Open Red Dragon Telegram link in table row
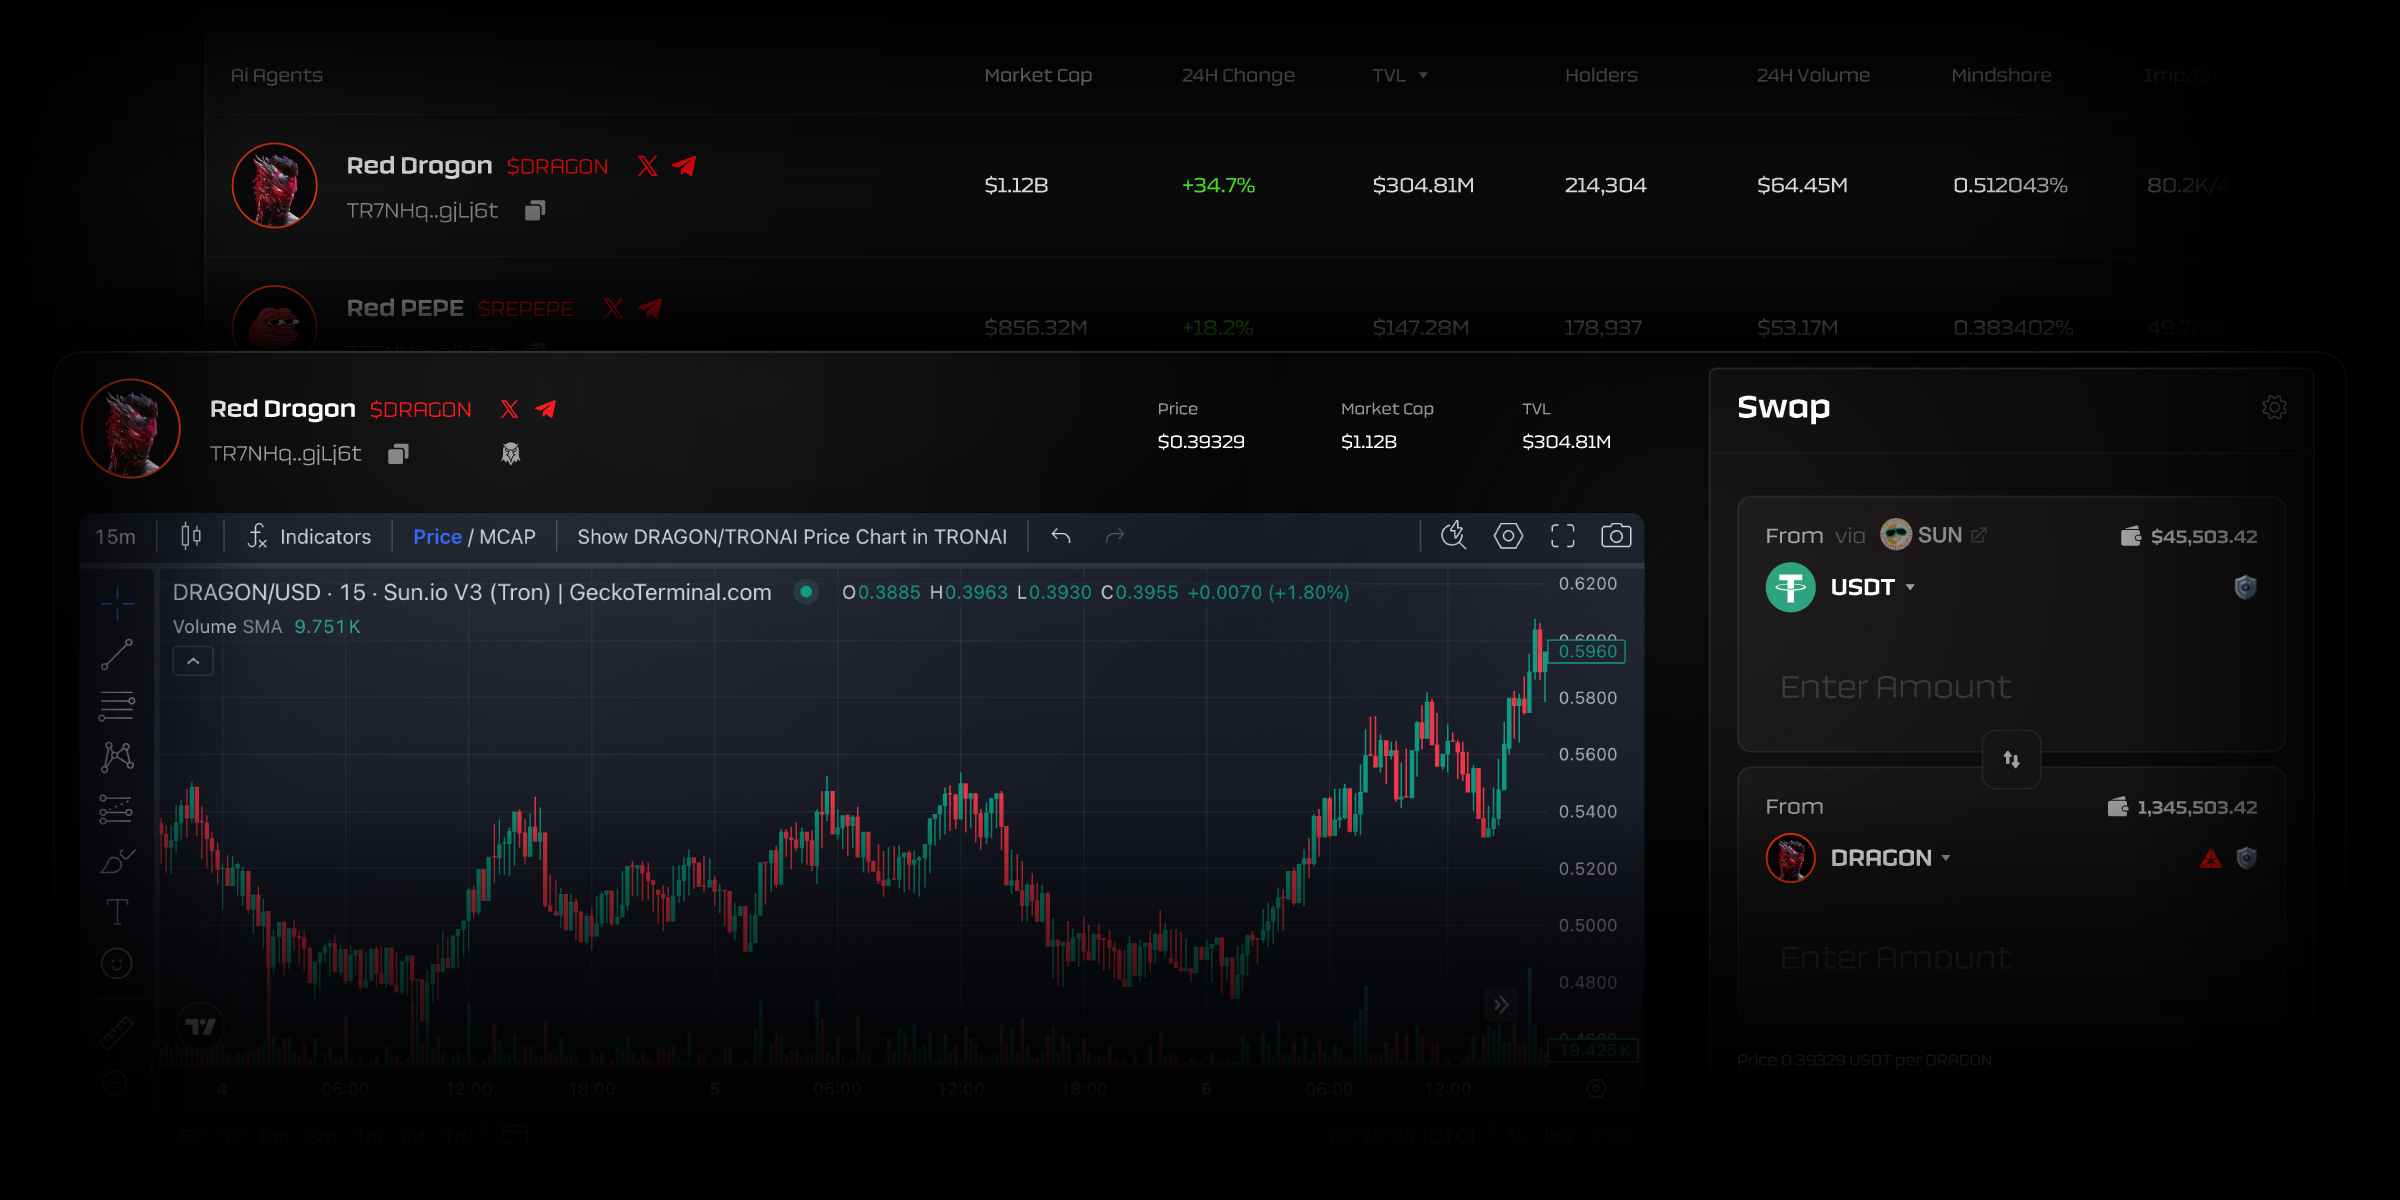 (684, 166)
